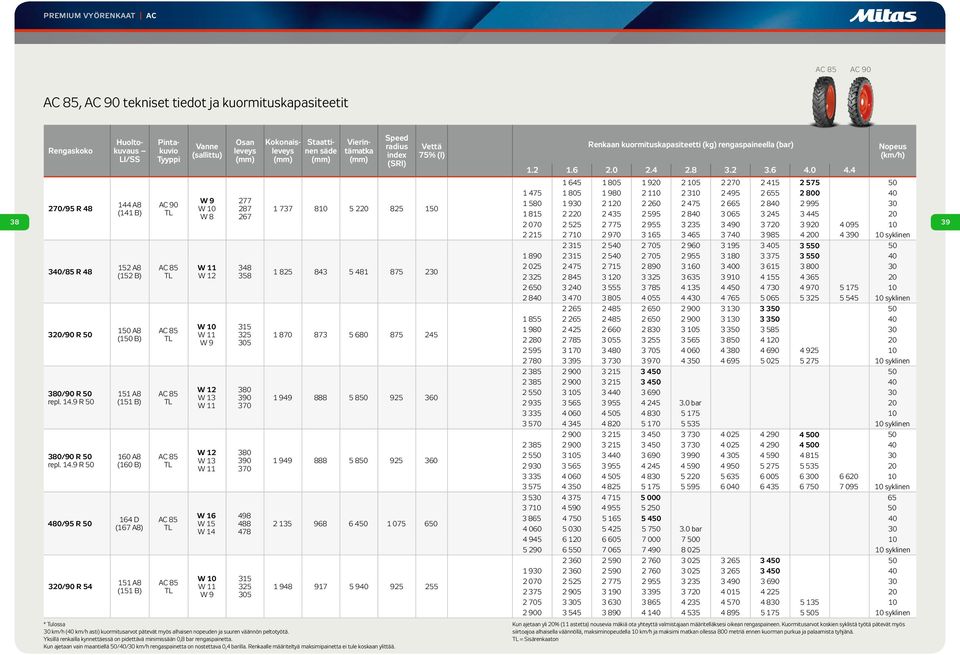This screenshot has width=960, height=655.
Task: Click the 'Nopeus (km/h)' column header
Action: click(x=893, y=151)
